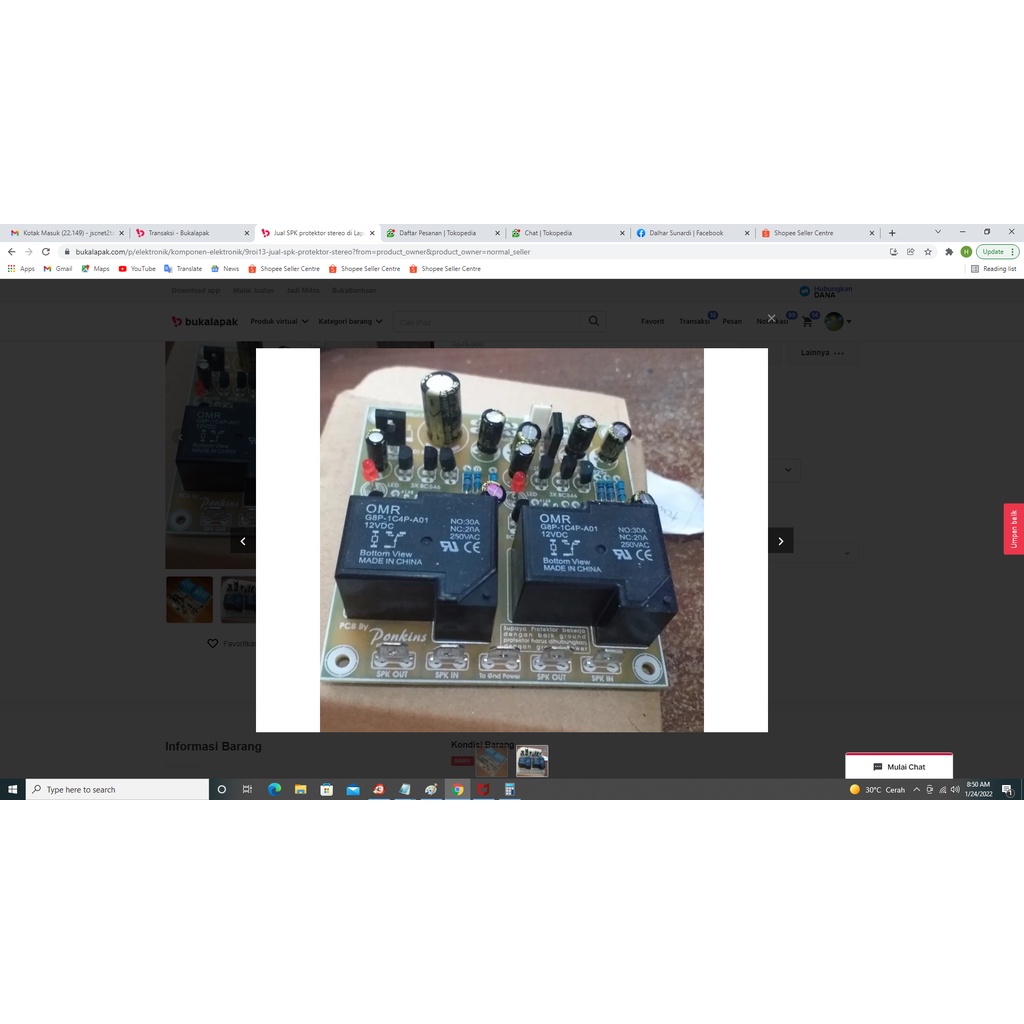Click the Share page icon
The height and width of the screenshot is (1024, 1024).
click(x=910, y=251)
